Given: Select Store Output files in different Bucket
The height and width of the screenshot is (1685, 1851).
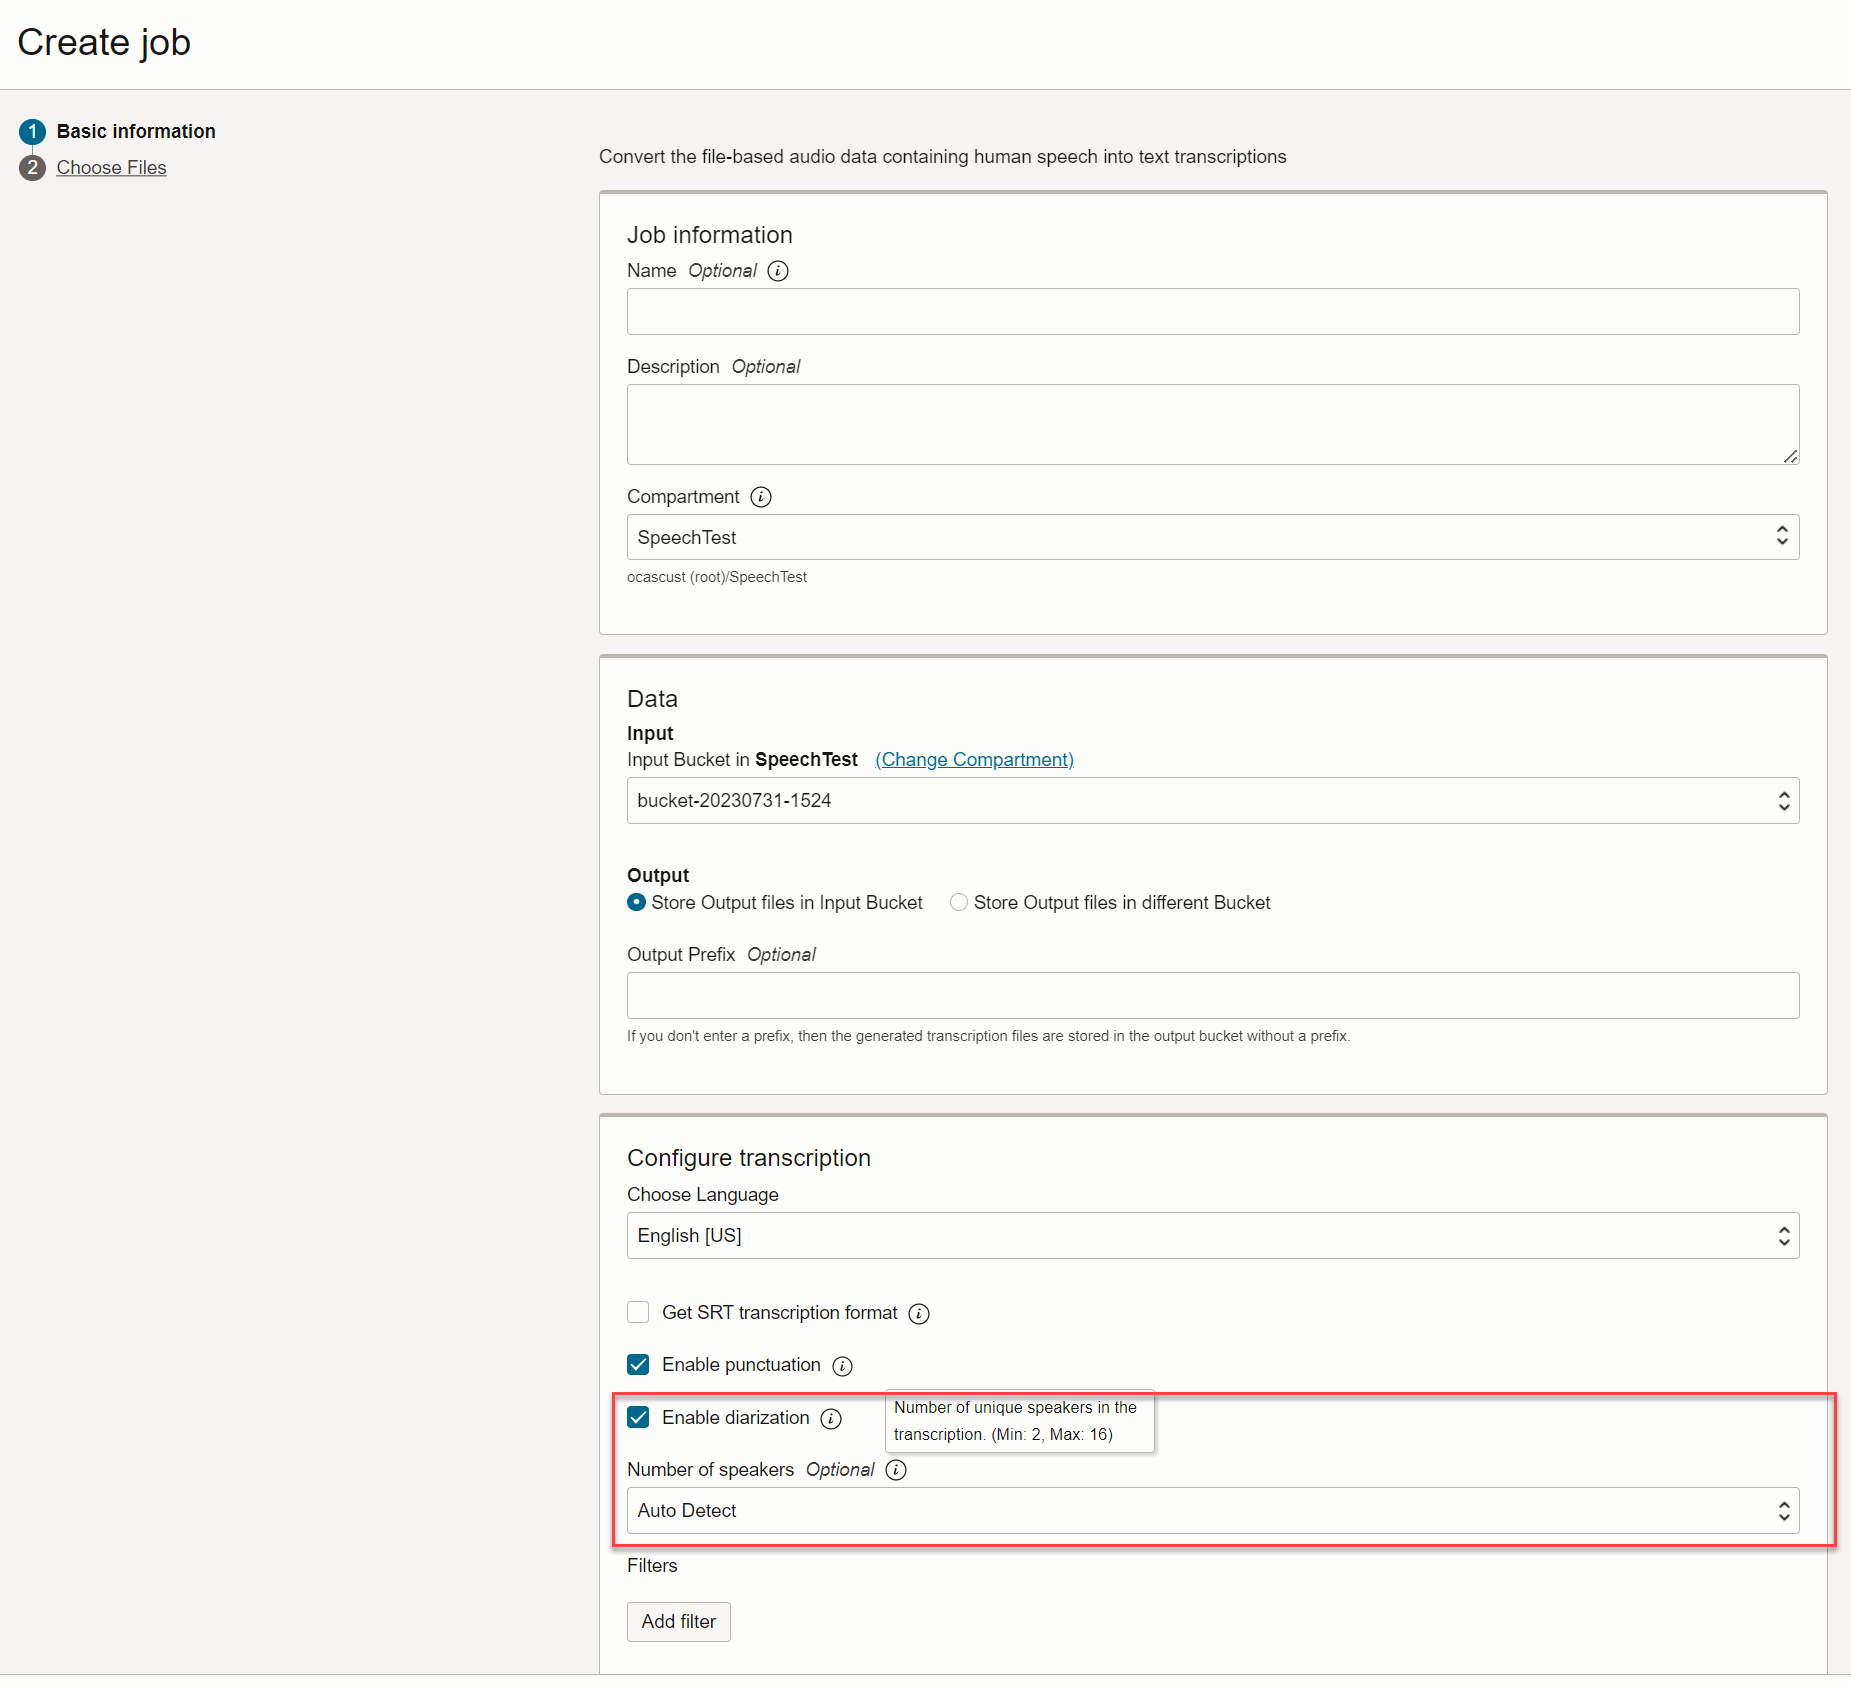Looking at the screenshot, I should click(959, 903).
